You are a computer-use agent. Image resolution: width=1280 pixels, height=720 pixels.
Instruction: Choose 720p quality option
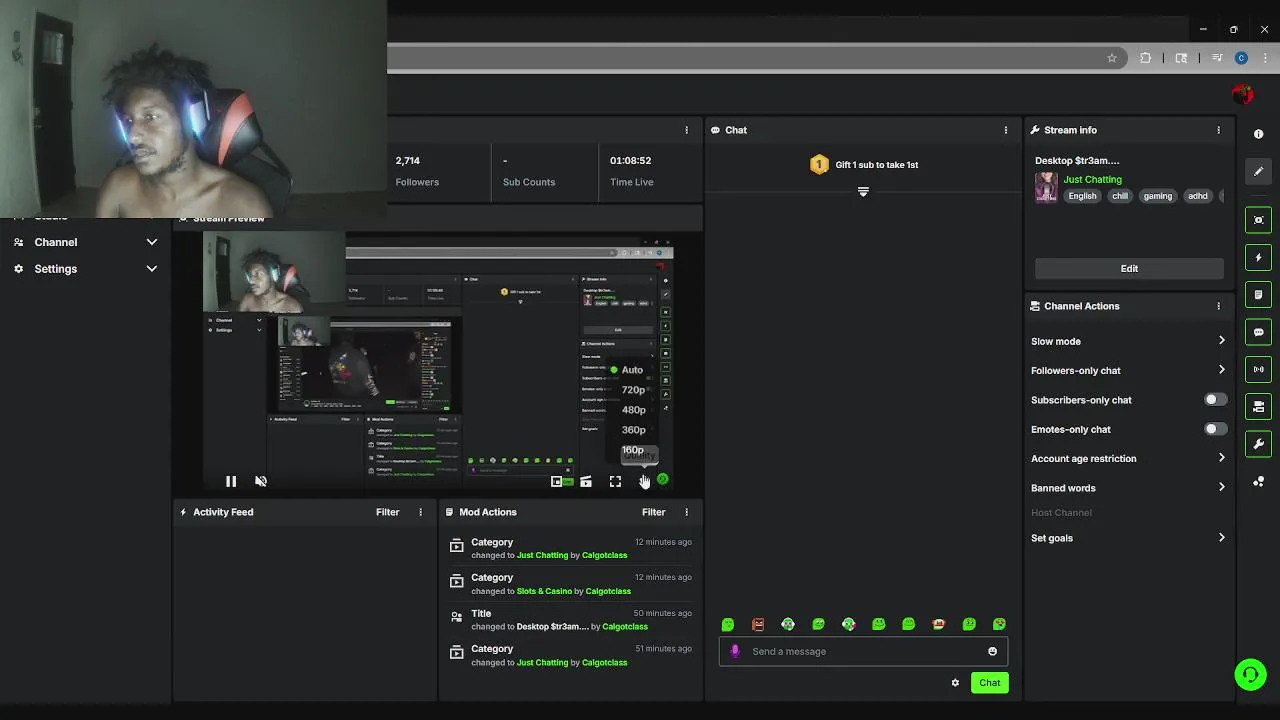click(633, 390)
